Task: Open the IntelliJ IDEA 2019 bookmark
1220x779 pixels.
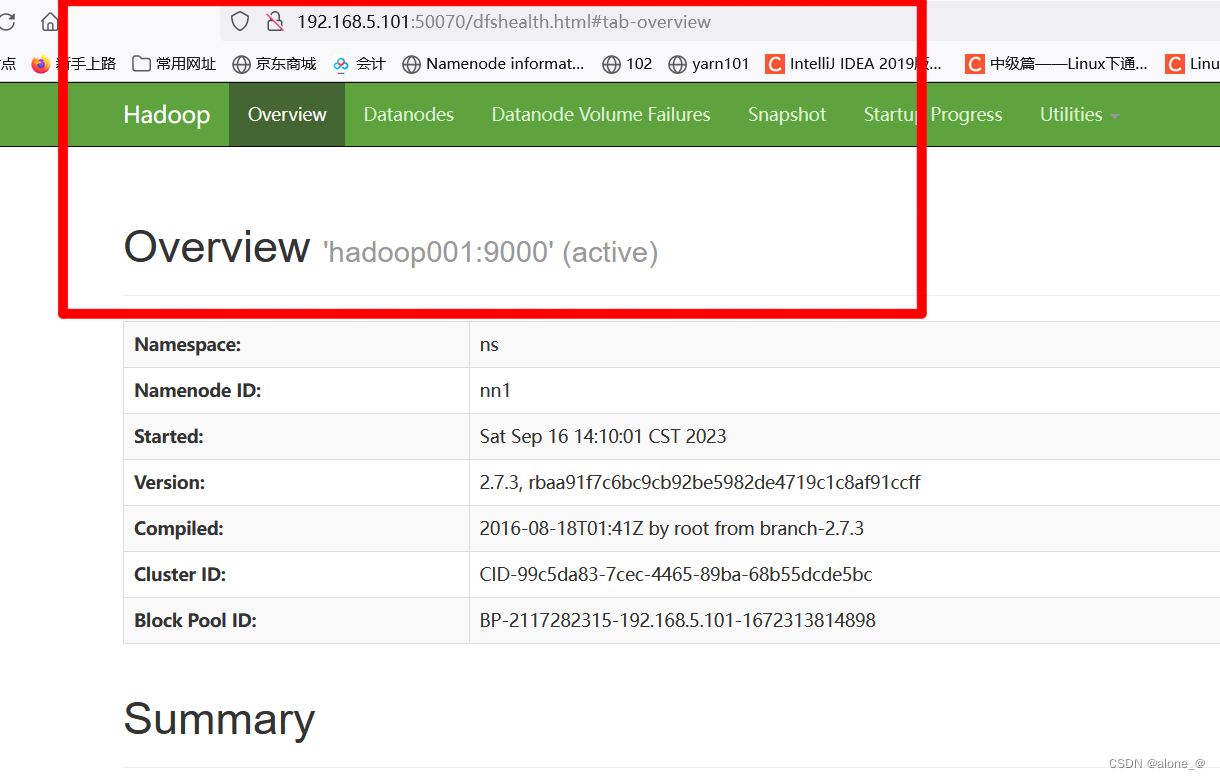Action: (854, 64)
